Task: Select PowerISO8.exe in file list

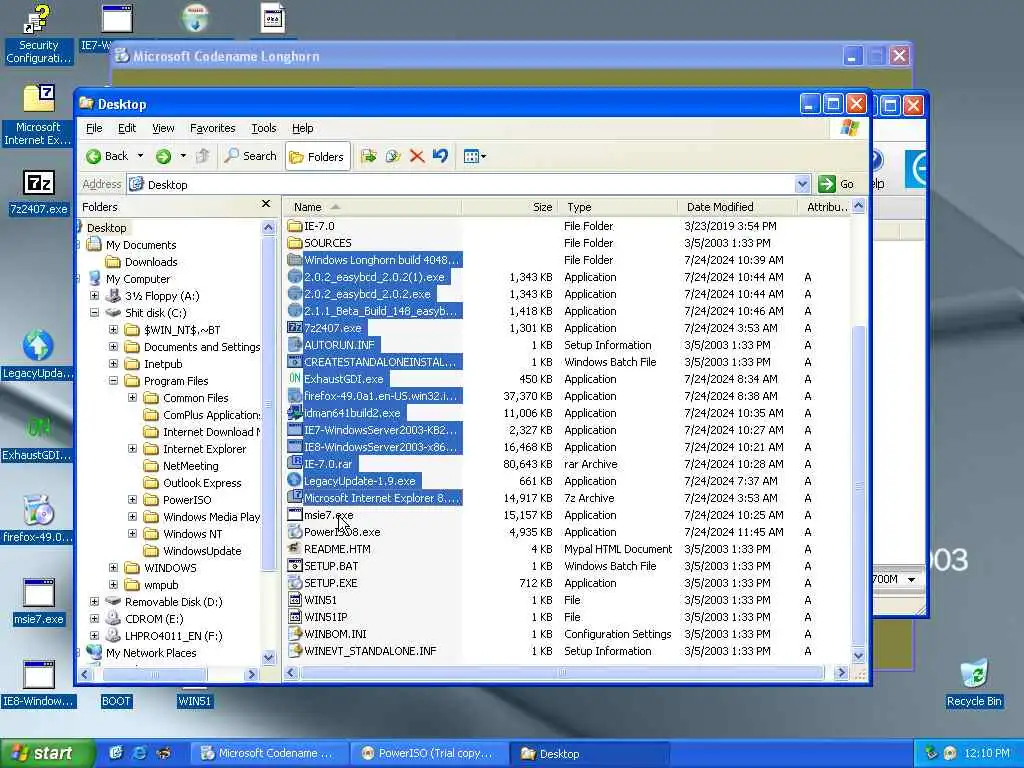Action: click(x=342, y=532)
